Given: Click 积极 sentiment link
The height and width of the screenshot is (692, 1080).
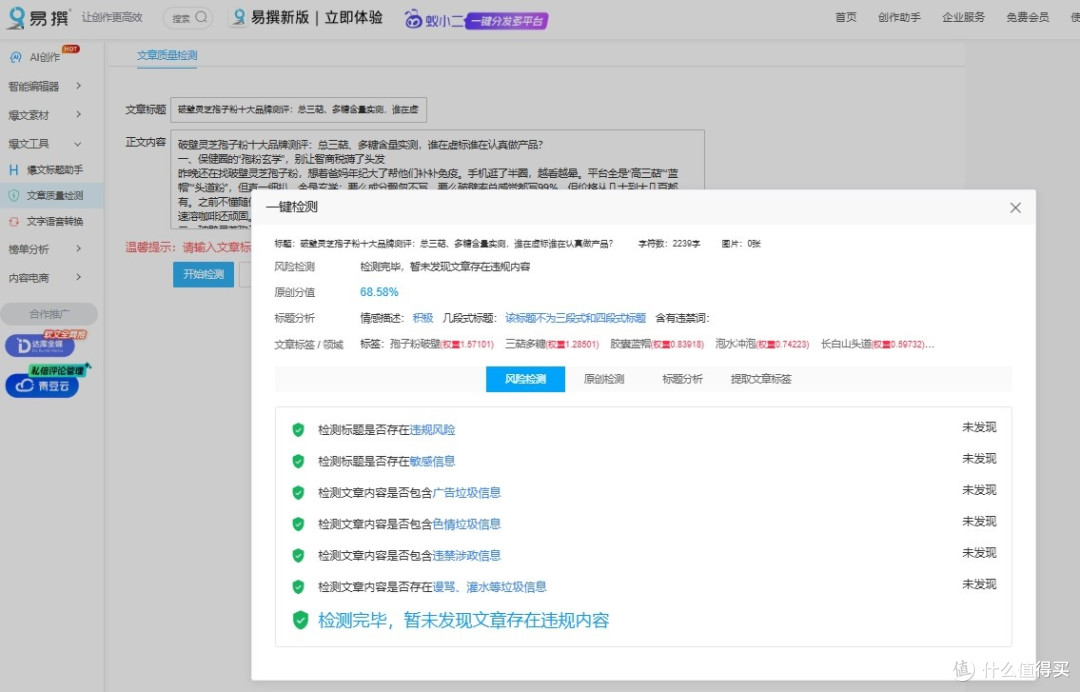Looking at the screenshot, I should [x=423, y=318].
